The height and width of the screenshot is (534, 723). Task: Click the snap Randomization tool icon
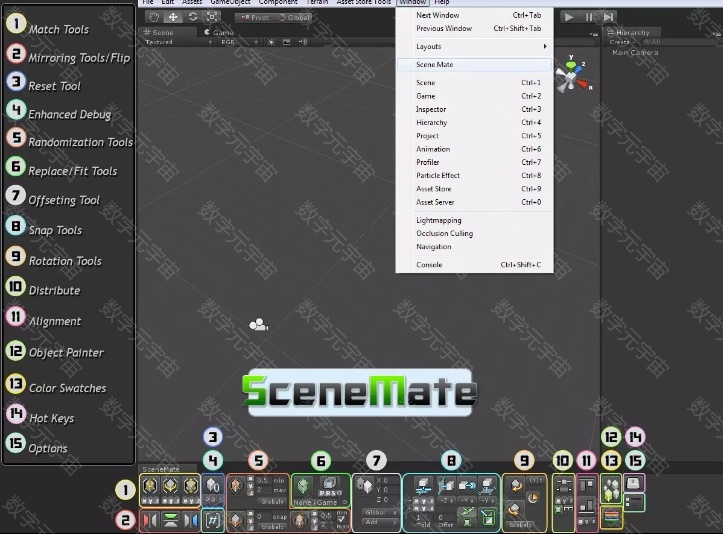tap(236, 520)
